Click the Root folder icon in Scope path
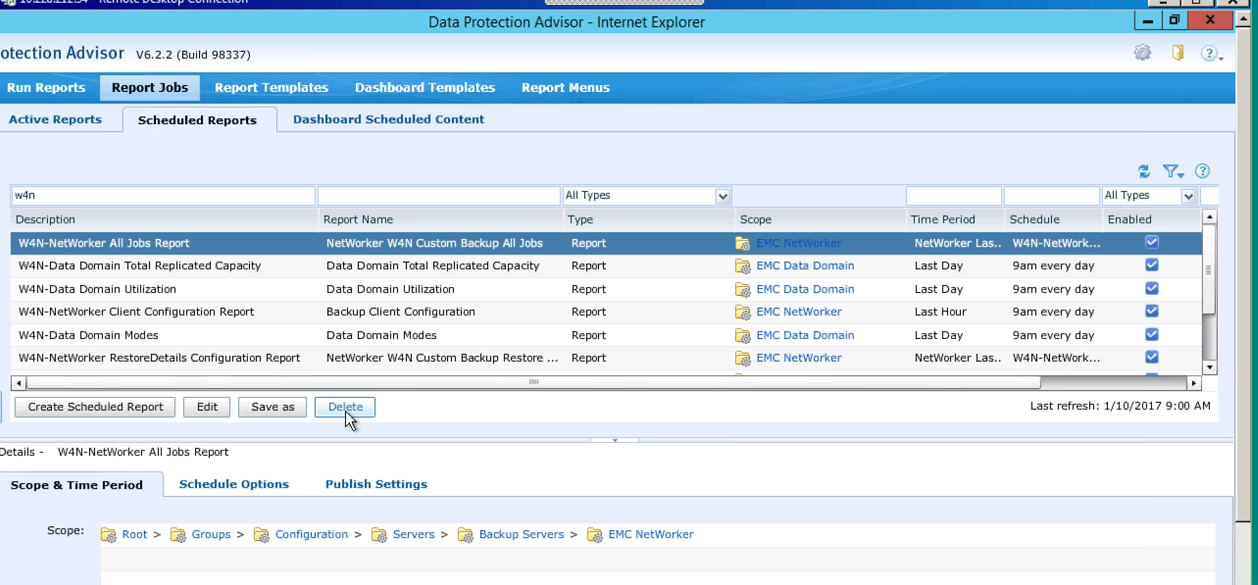Screen dimensions: 1258x585 pos(108,535)
